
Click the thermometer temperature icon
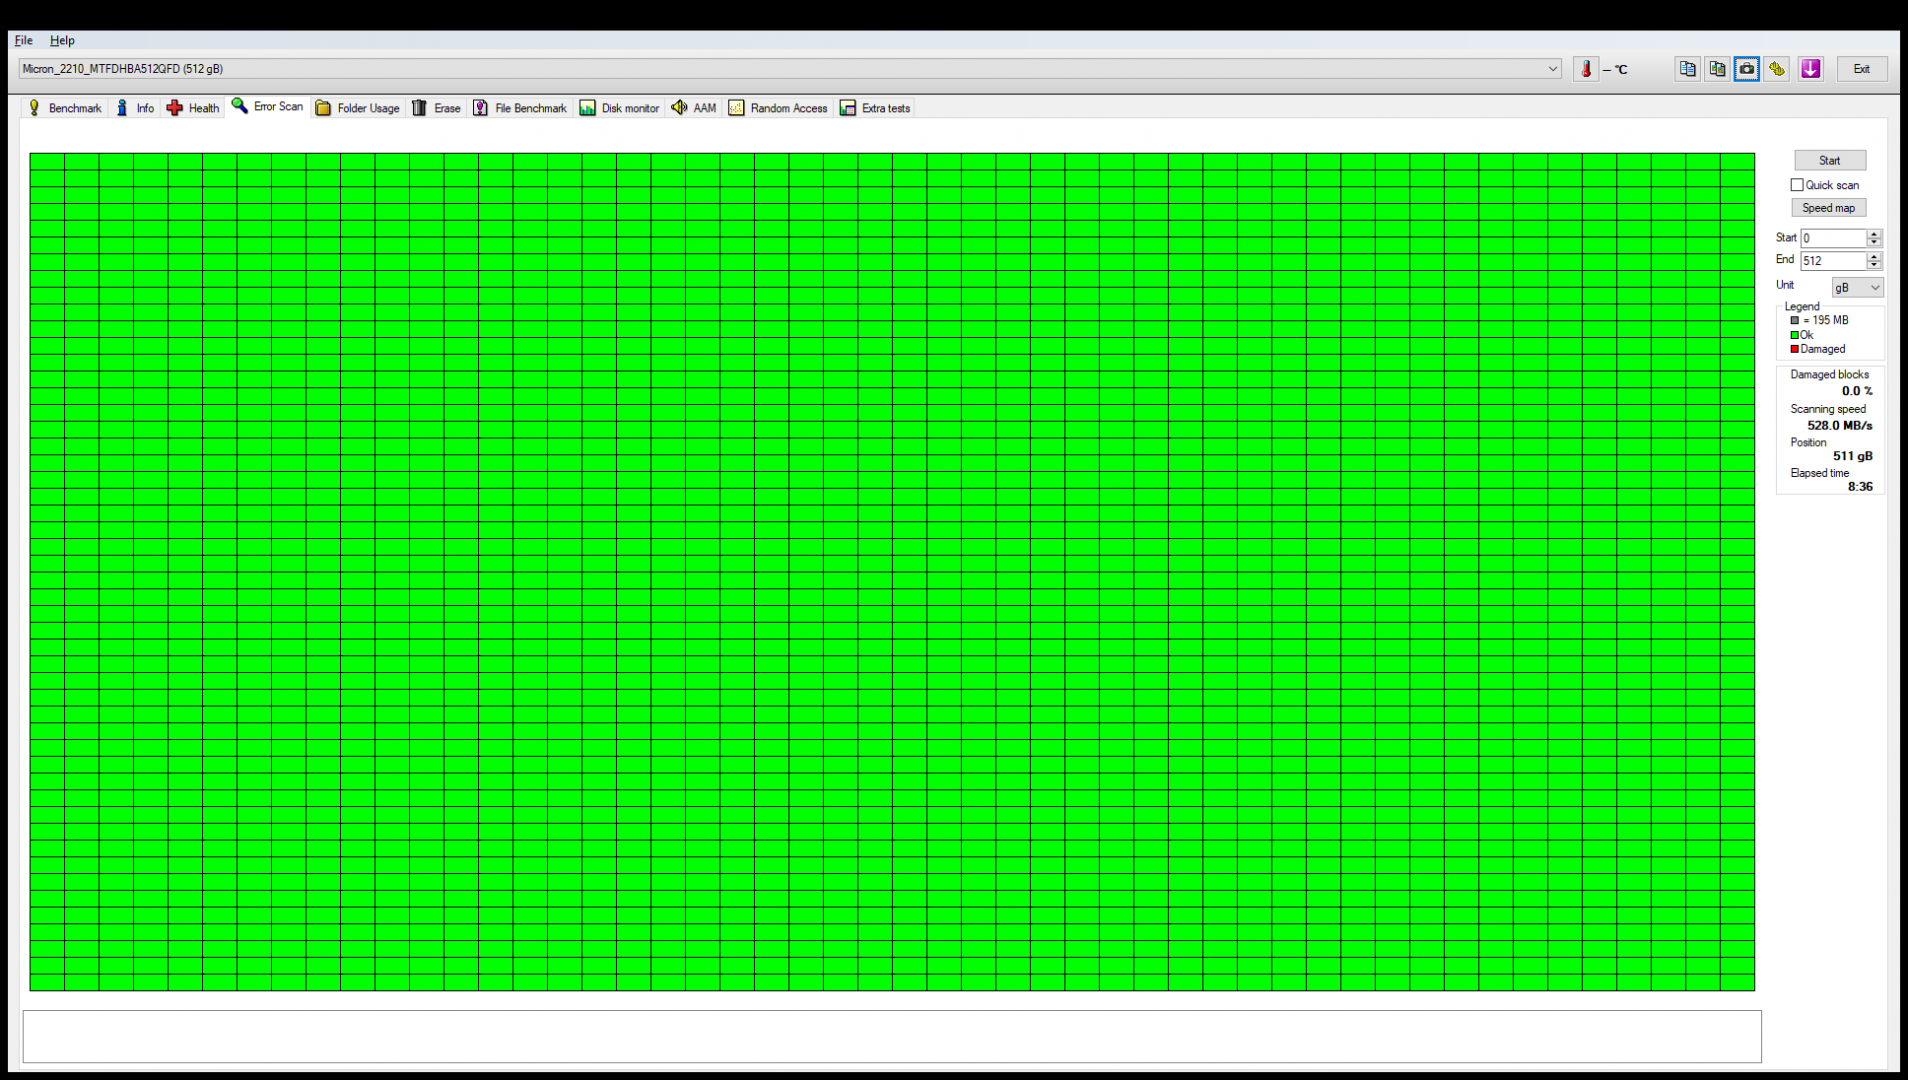(x=1586, y=69)
